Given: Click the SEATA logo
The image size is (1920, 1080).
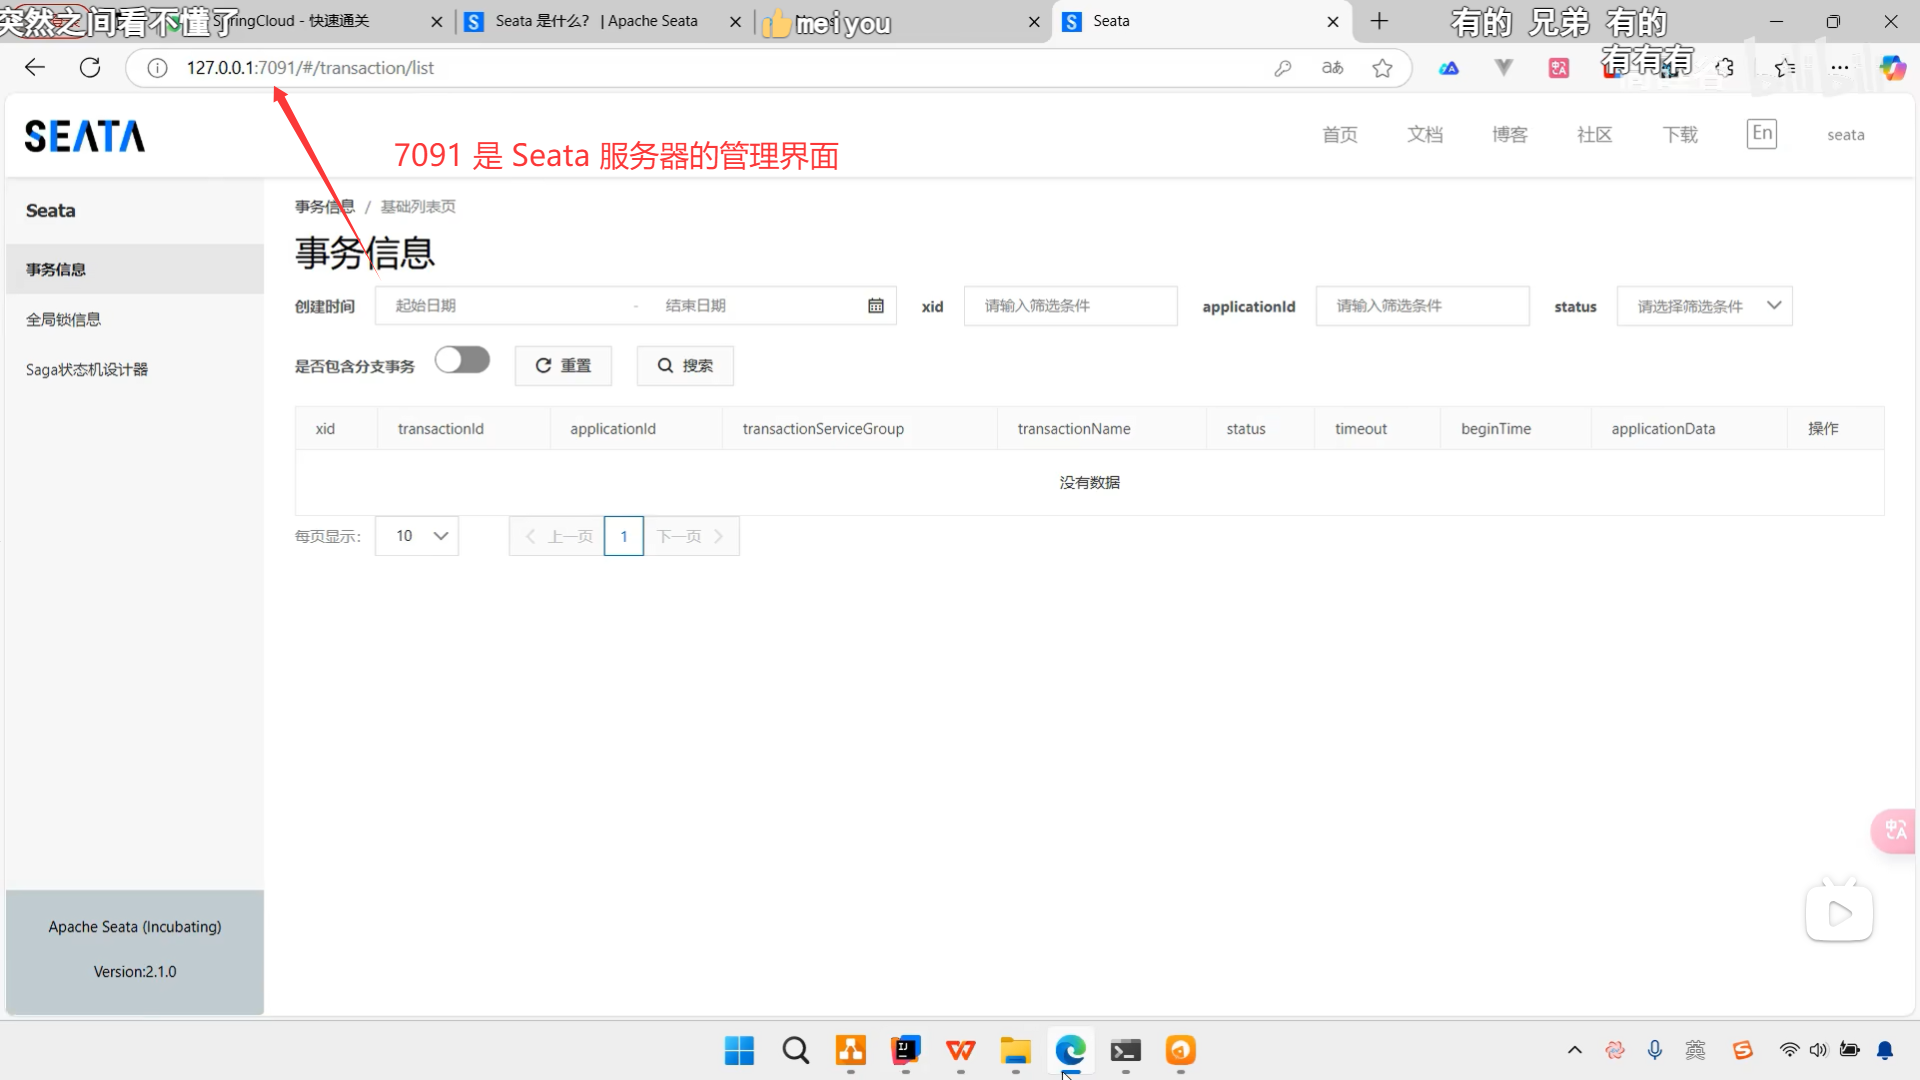Looking at the screenshot, I should [85, 136].
